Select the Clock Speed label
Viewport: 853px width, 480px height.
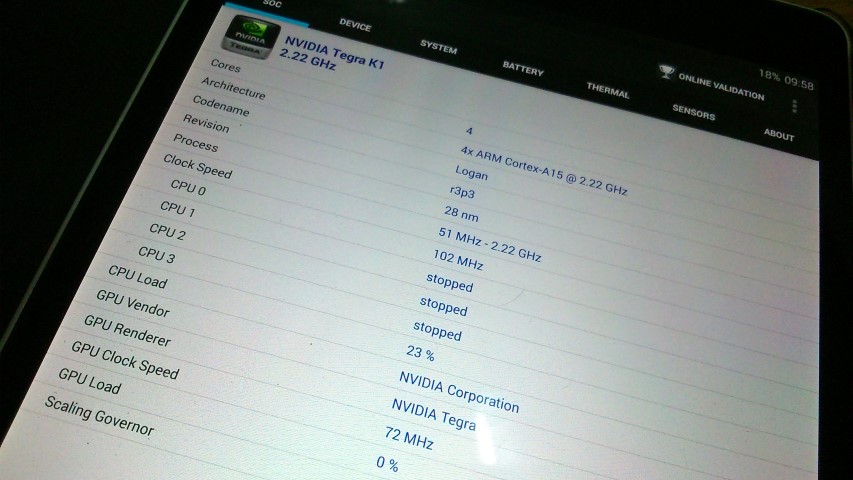click(198, 166)
